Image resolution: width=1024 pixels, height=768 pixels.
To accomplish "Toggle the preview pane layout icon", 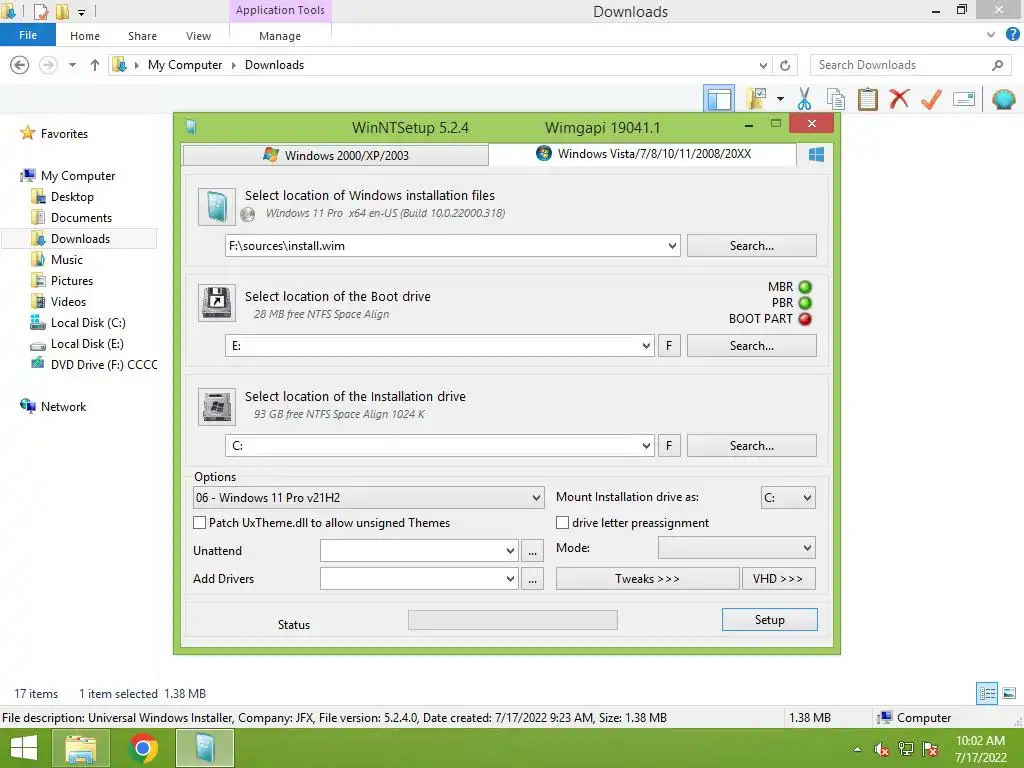I will [719, 99].
